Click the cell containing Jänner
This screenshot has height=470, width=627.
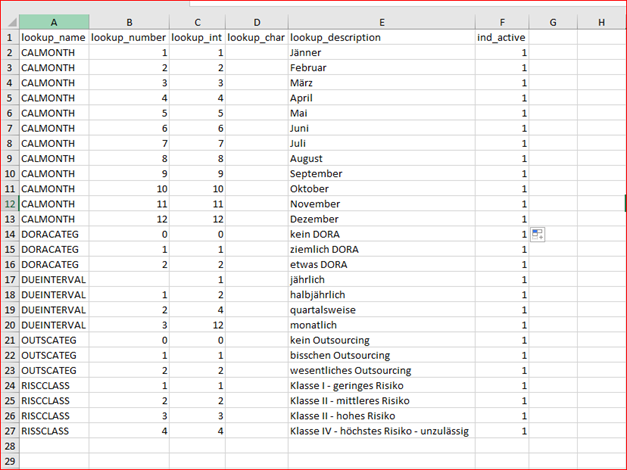coord(380,52)
